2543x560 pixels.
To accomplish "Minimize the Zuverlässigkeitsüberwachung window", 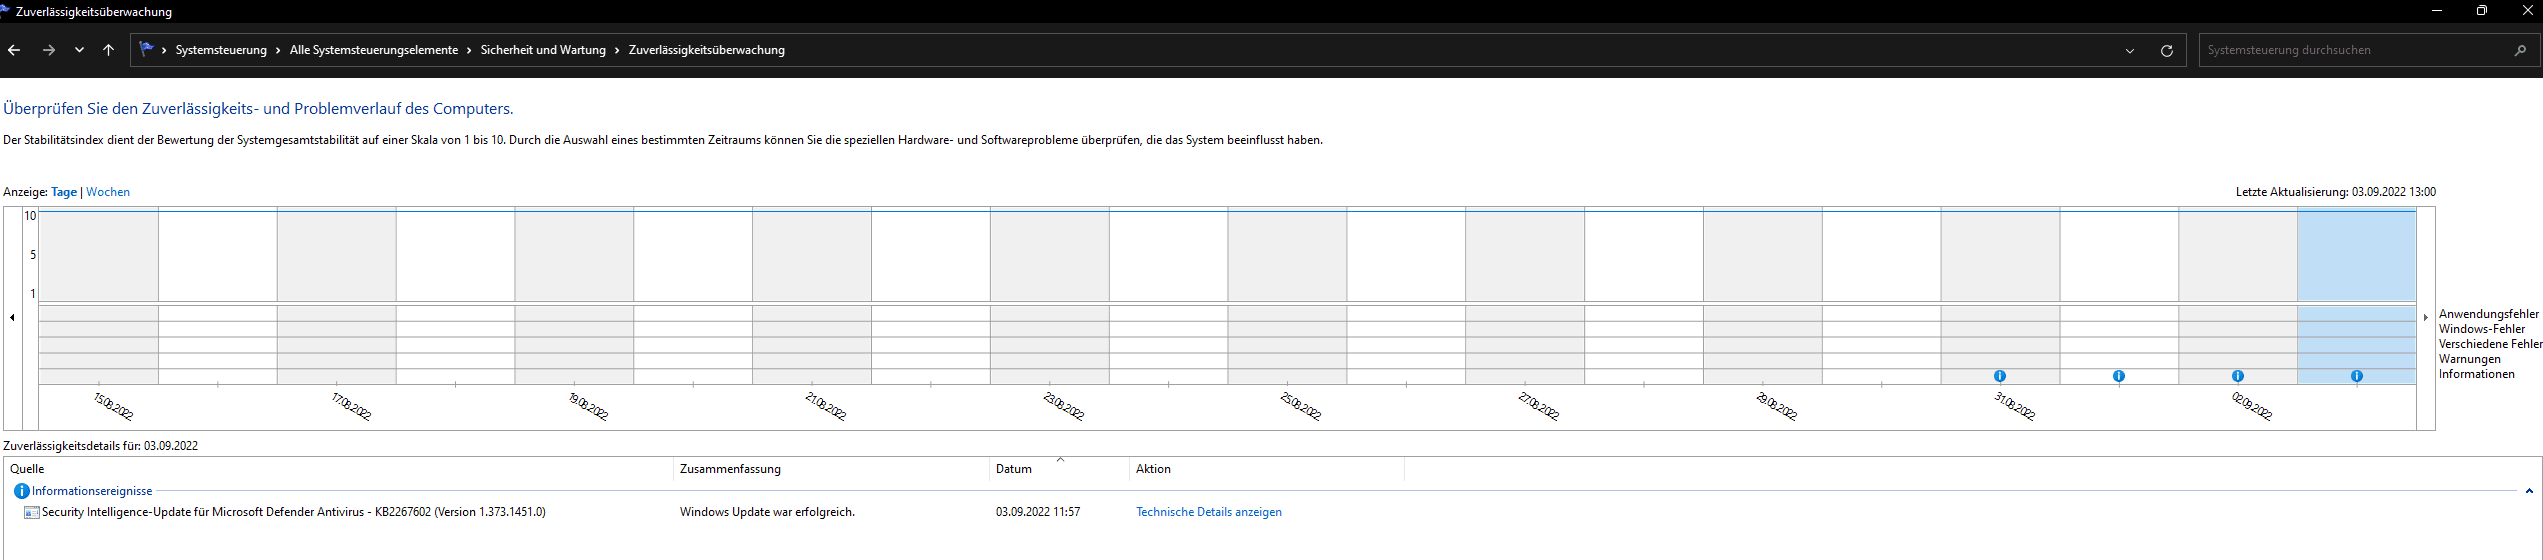I will (x=2436, y=11).
